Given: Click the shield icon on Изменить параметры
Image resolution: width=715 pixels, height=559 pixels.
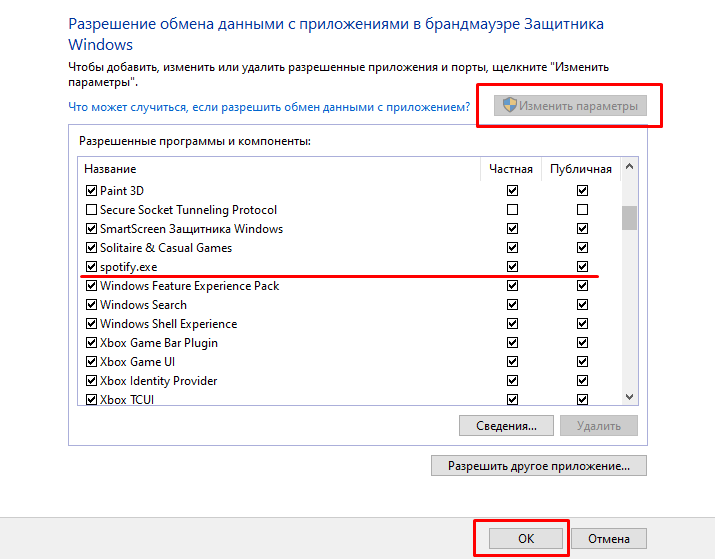Looking at the screenshot, I should 509,106.
